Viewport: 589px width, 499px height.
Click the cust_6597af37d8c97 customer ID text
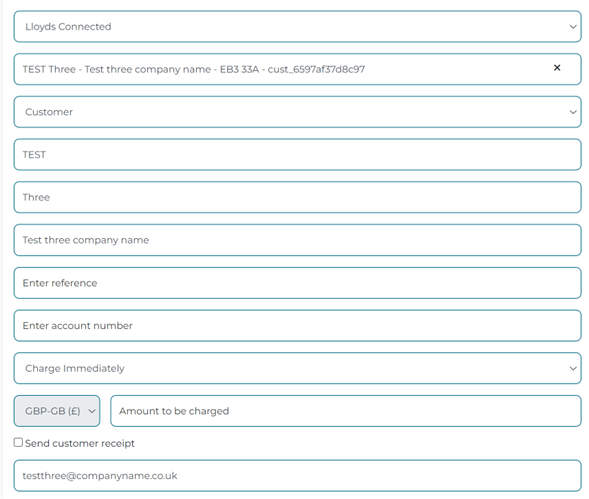click(x=316, y=70)
